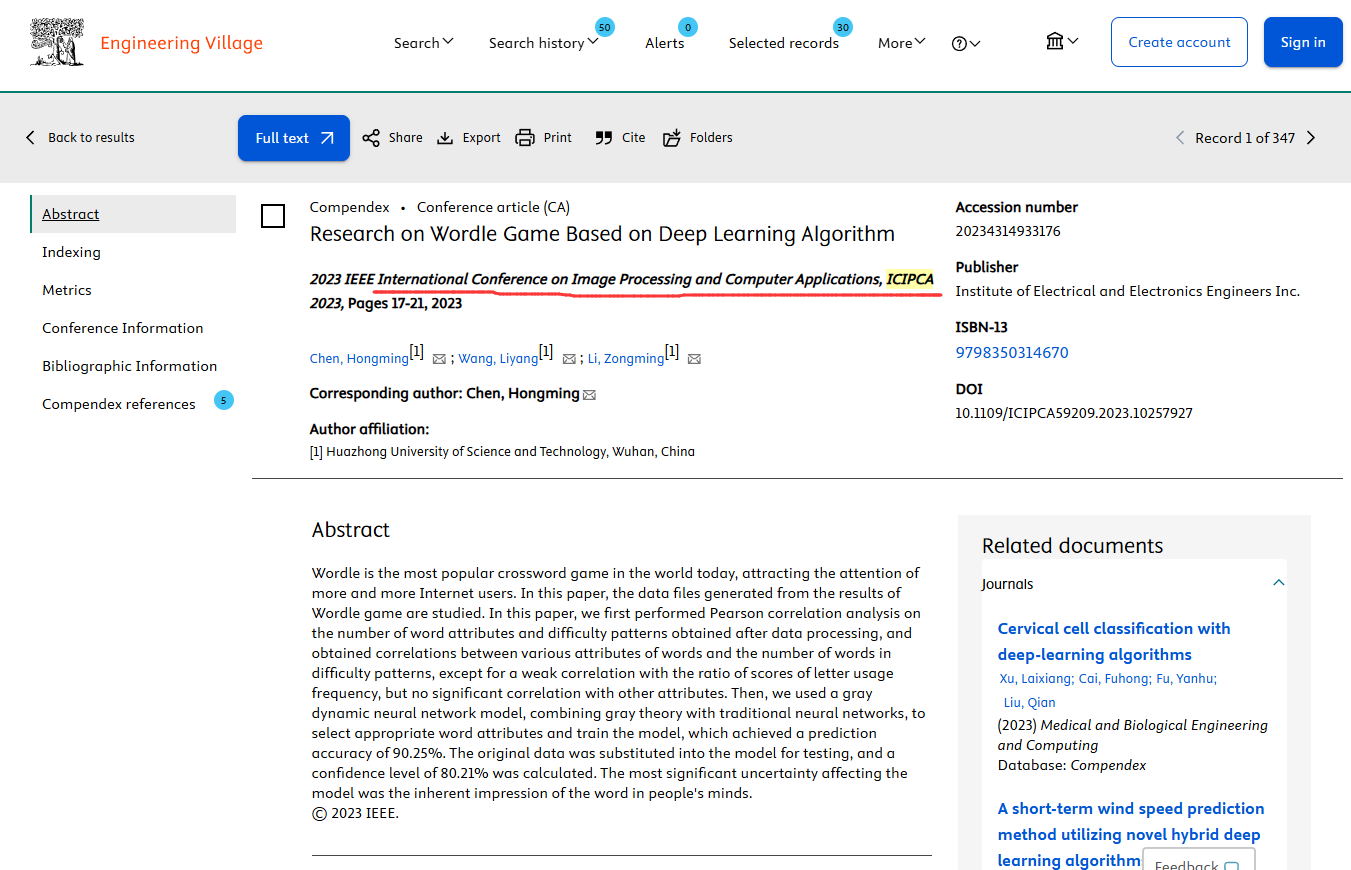Go Back to results
This screenshot has height=870, width=1351.
80,137
